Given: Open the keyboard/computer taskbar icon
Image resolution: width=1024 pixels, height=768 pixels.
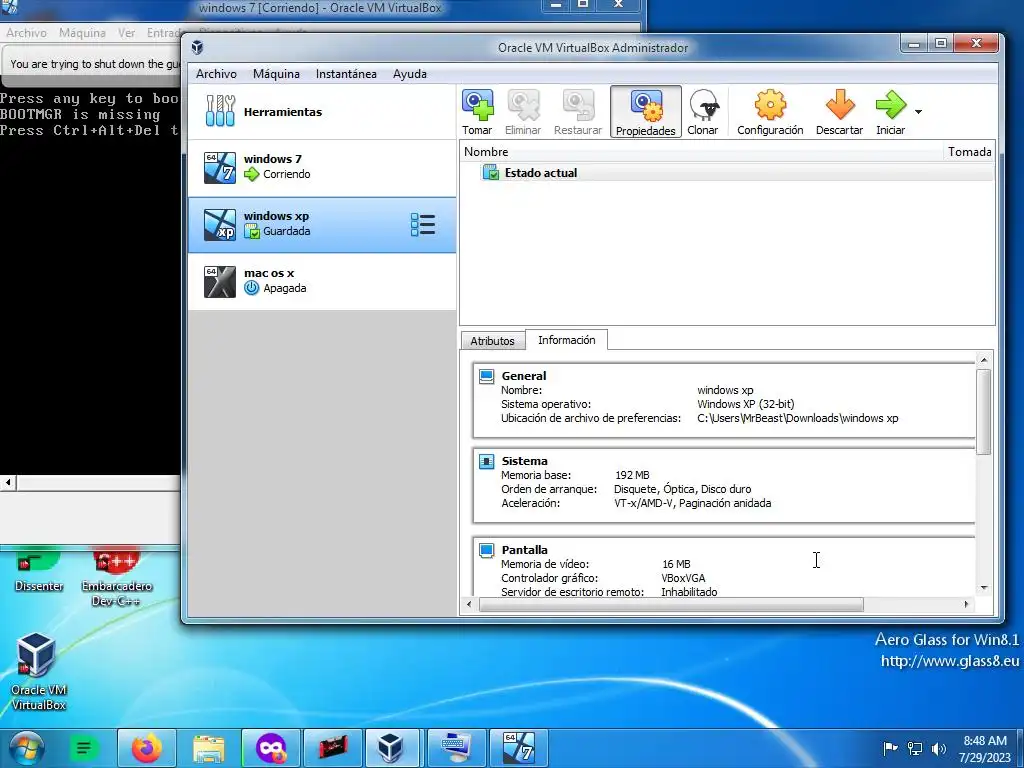Looking at the screenshot, I should point(456,748).
